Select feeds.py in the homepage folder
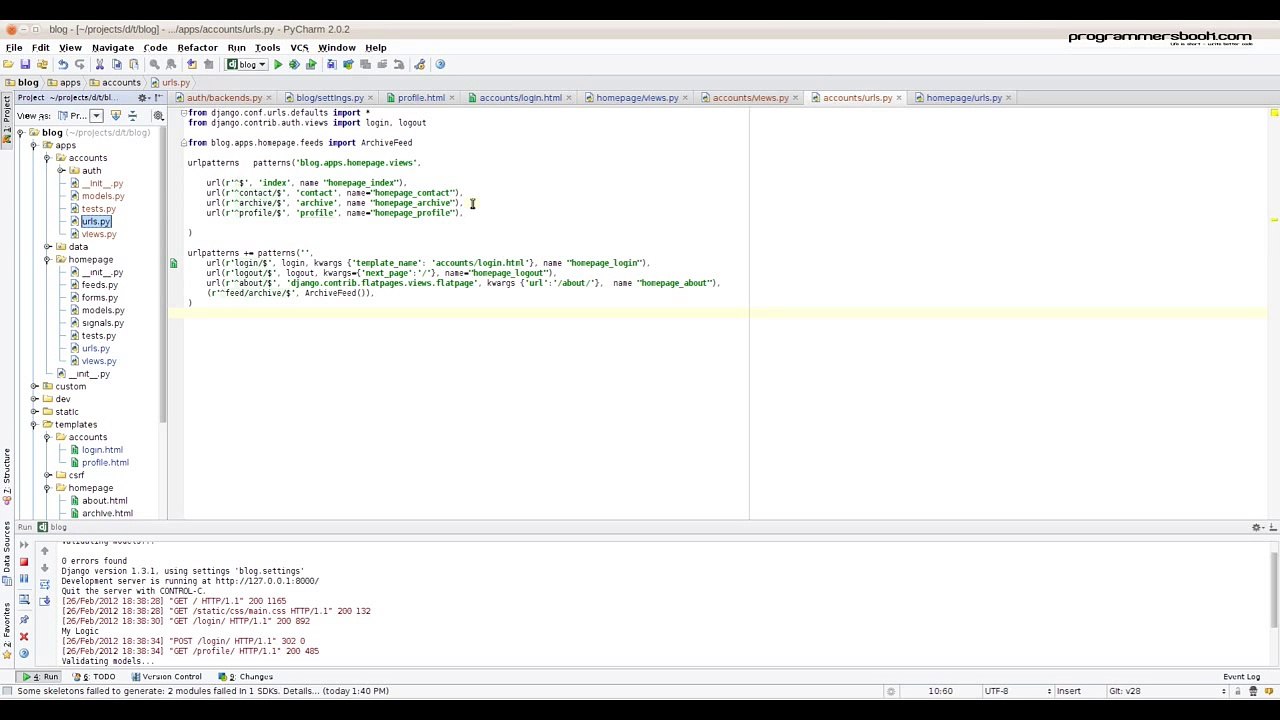Viewport: 1280px width, 720px height. [x=99, y=285]
